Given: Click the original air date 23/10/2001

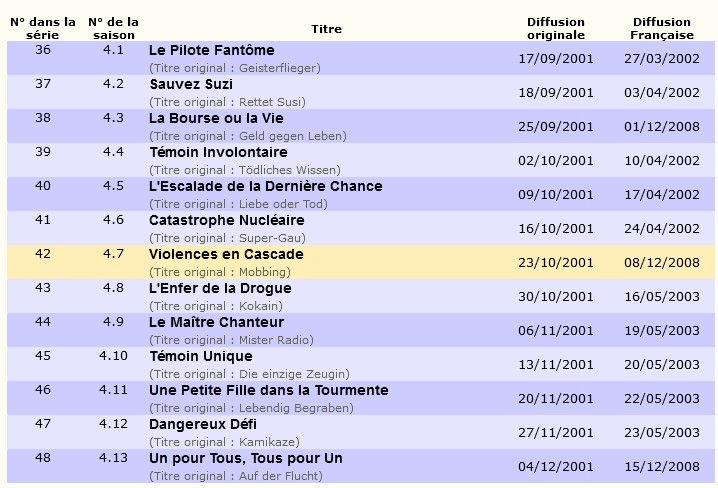Looking at the screenshot, I should (x=556, y=262).
